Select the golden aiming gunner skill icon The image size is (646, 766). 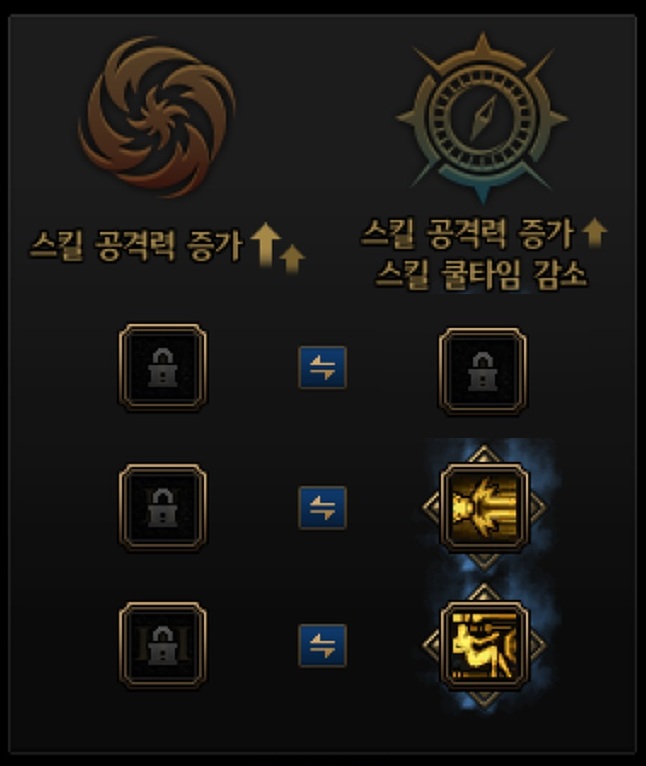[484, 645]
